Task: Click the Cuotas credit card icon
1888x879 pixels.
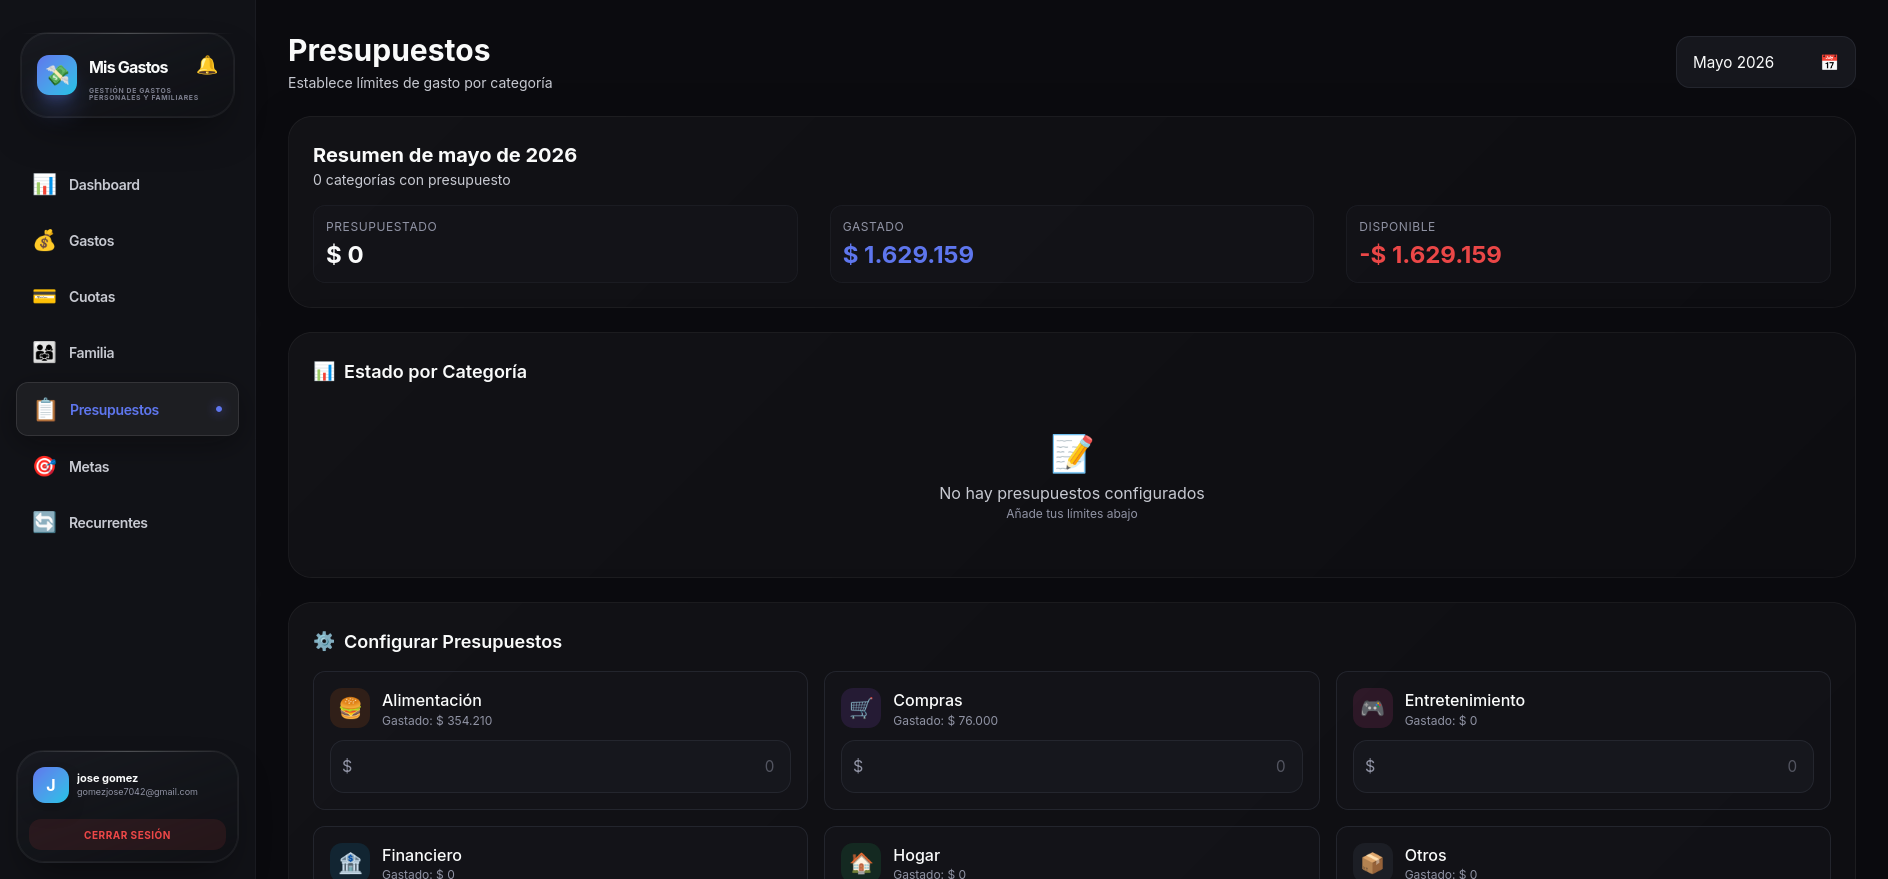Action: (45, 297)
